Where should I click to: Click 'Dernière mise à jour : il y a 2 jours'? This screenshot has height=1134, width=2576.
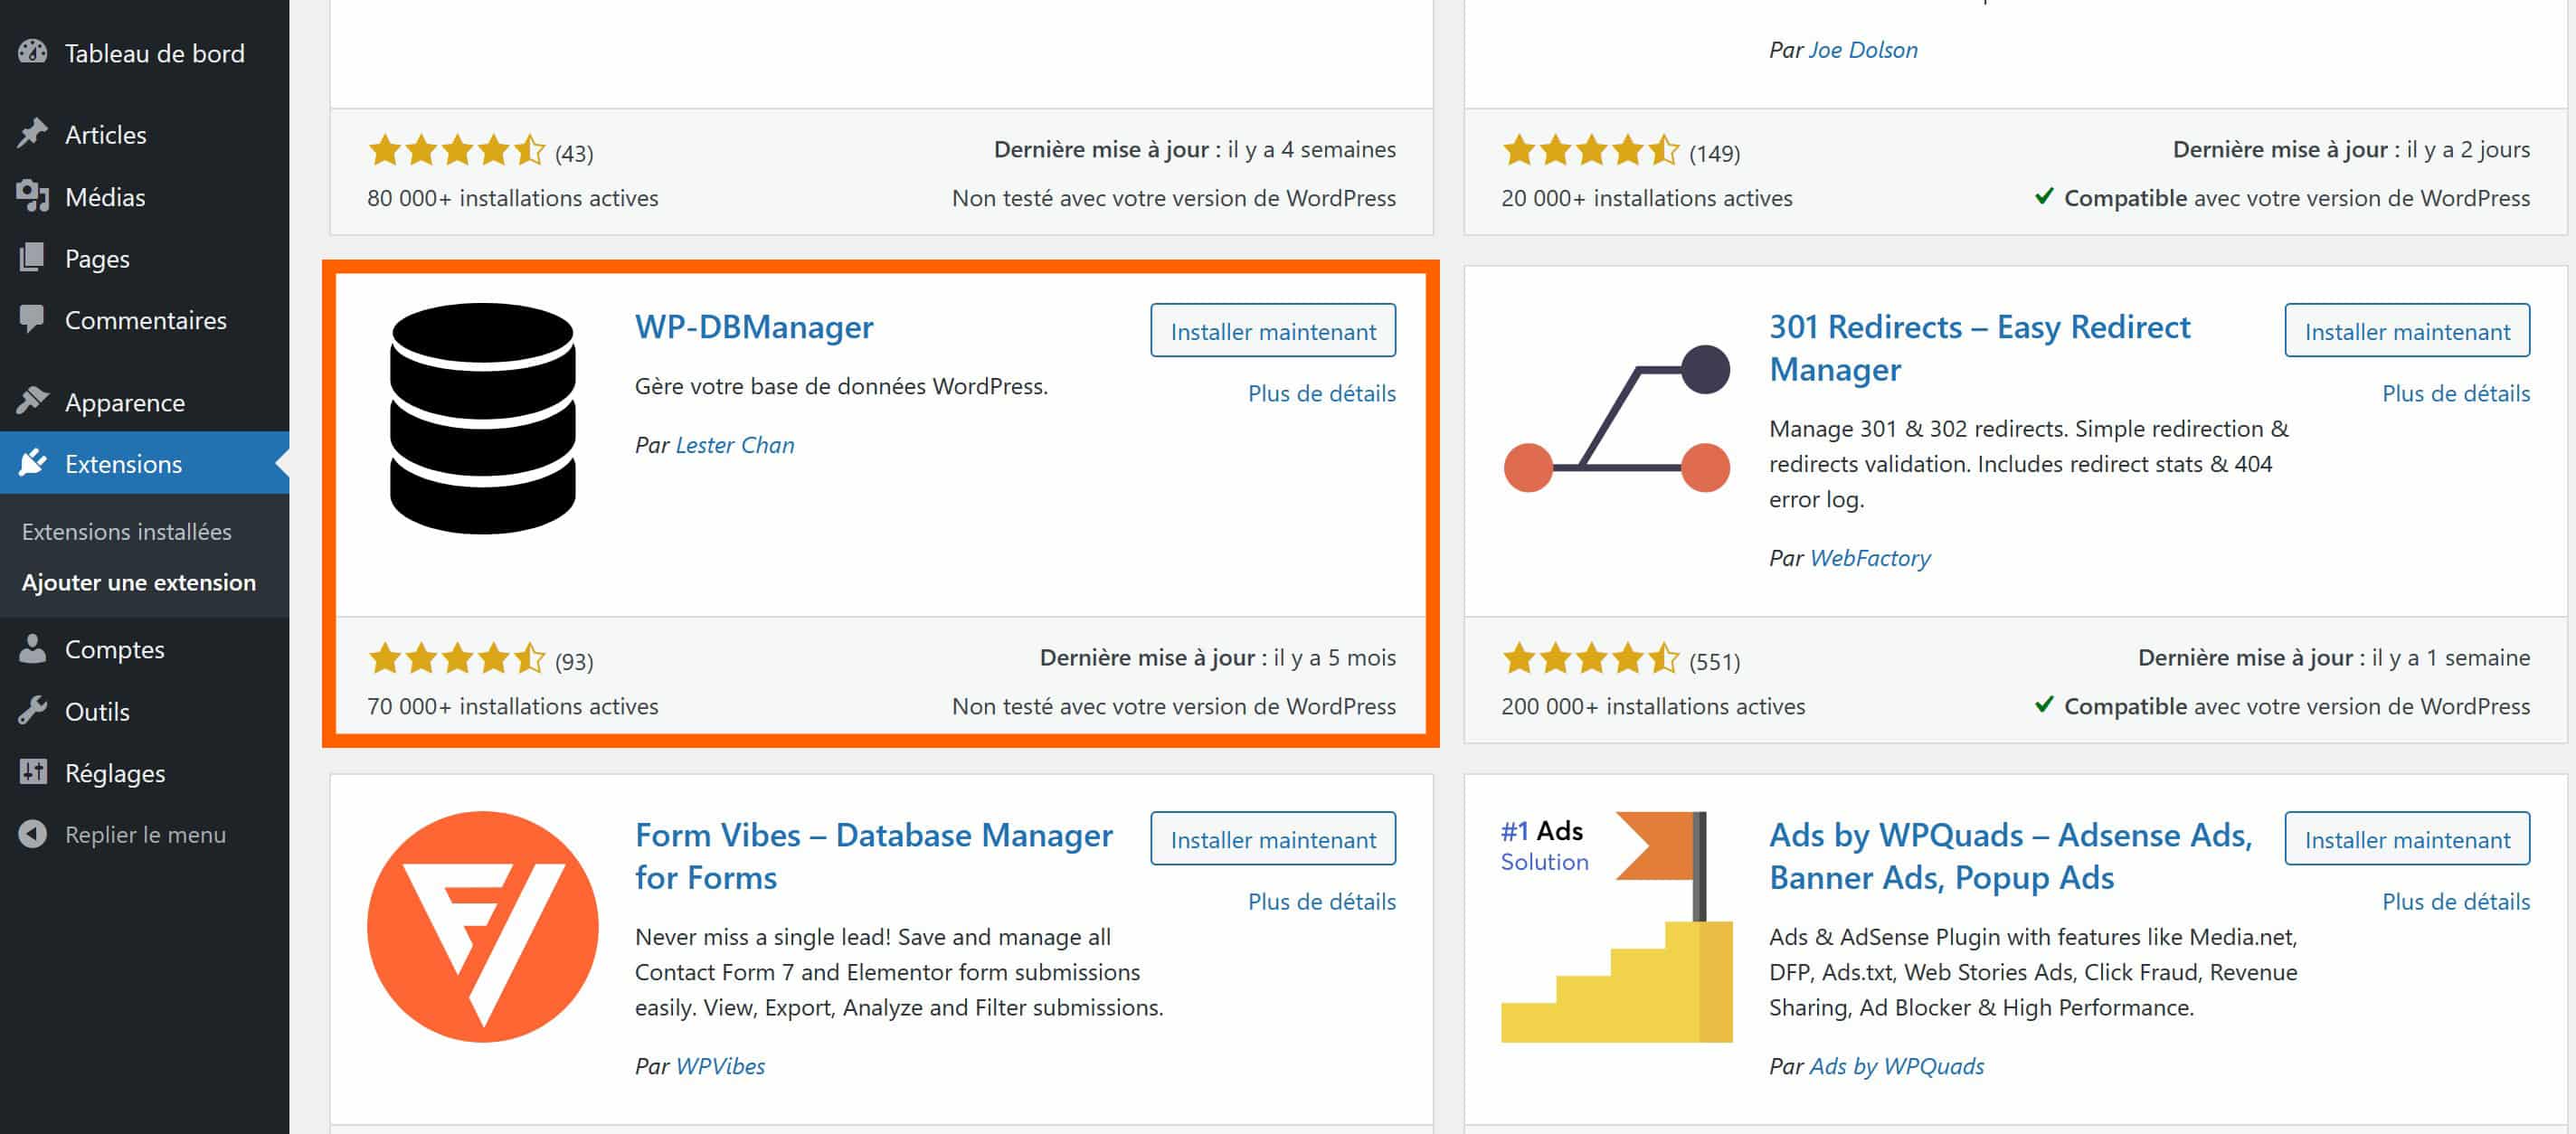(x=2351, y=149)
